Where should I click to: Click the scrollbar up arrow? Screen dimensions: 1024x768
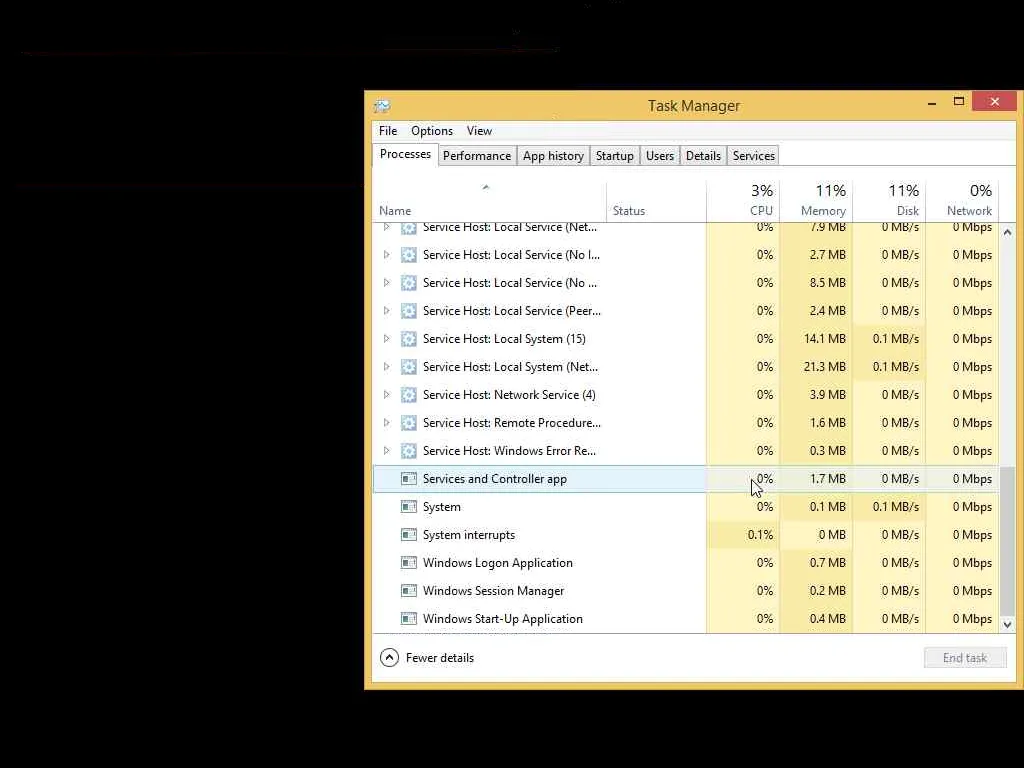1007,232
